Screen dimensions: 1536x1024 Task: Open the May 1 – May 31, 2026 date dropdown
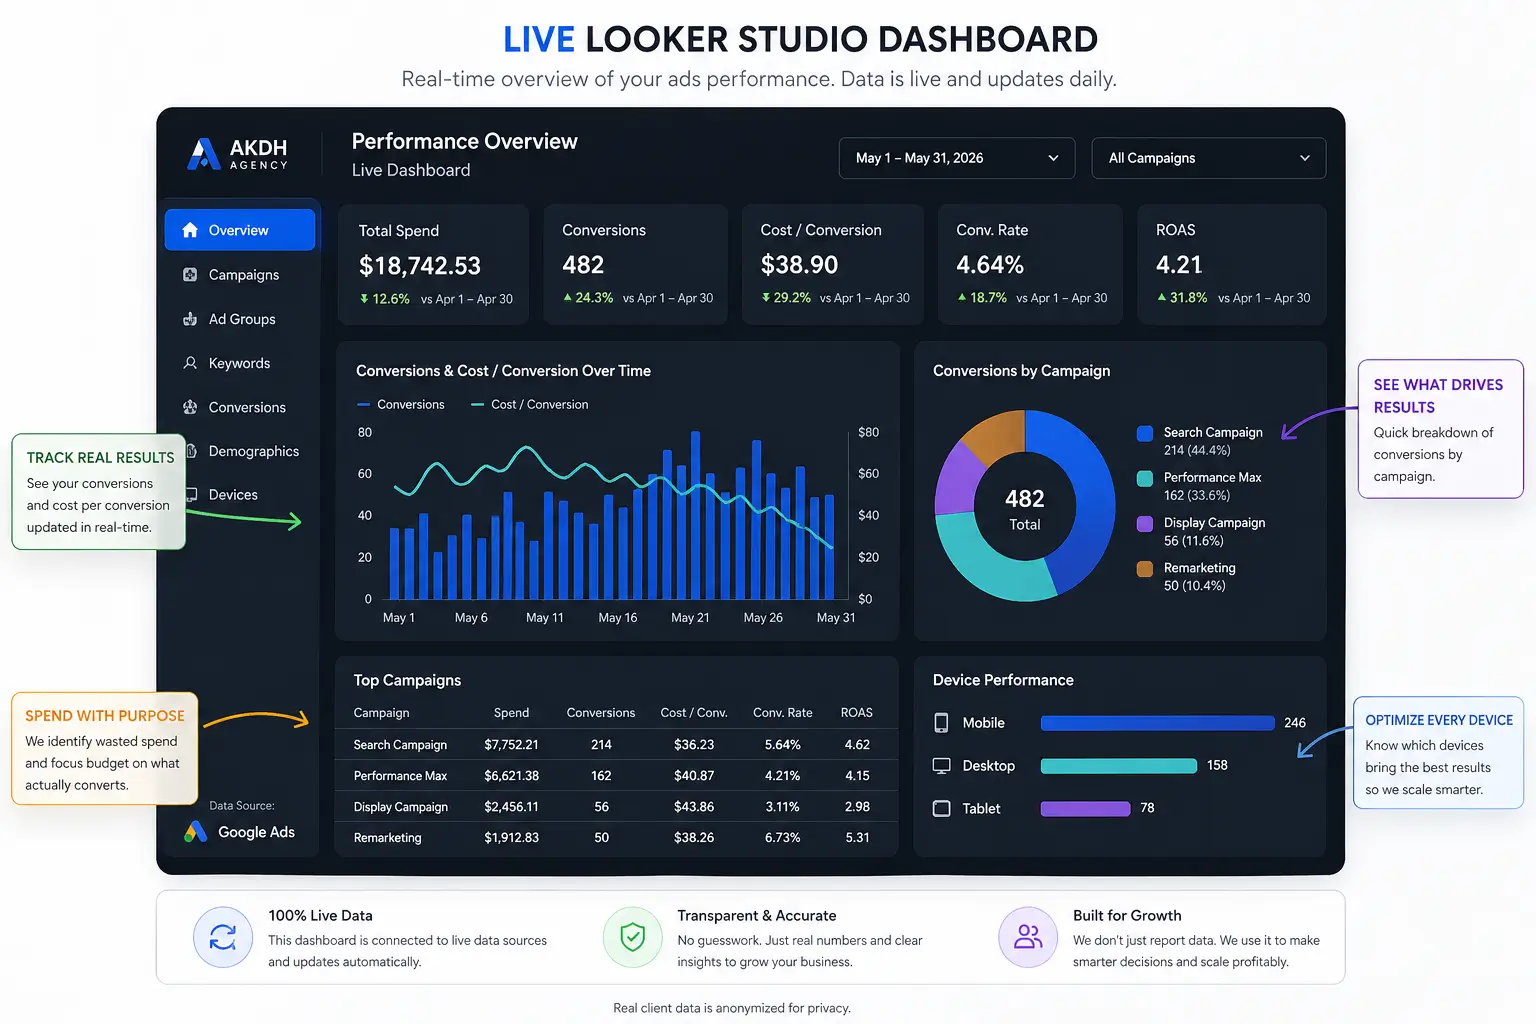(956, 158)
